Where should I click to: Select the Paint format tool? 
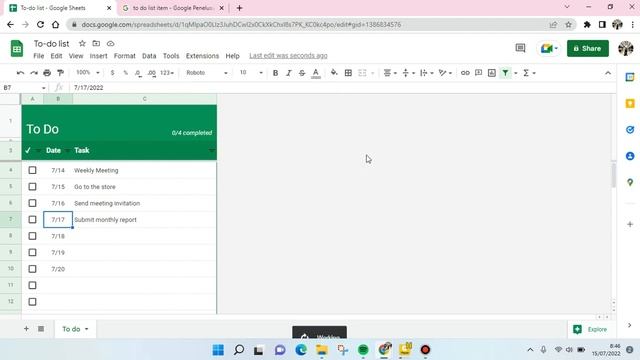pyautogui.click(x=60, y=73)
